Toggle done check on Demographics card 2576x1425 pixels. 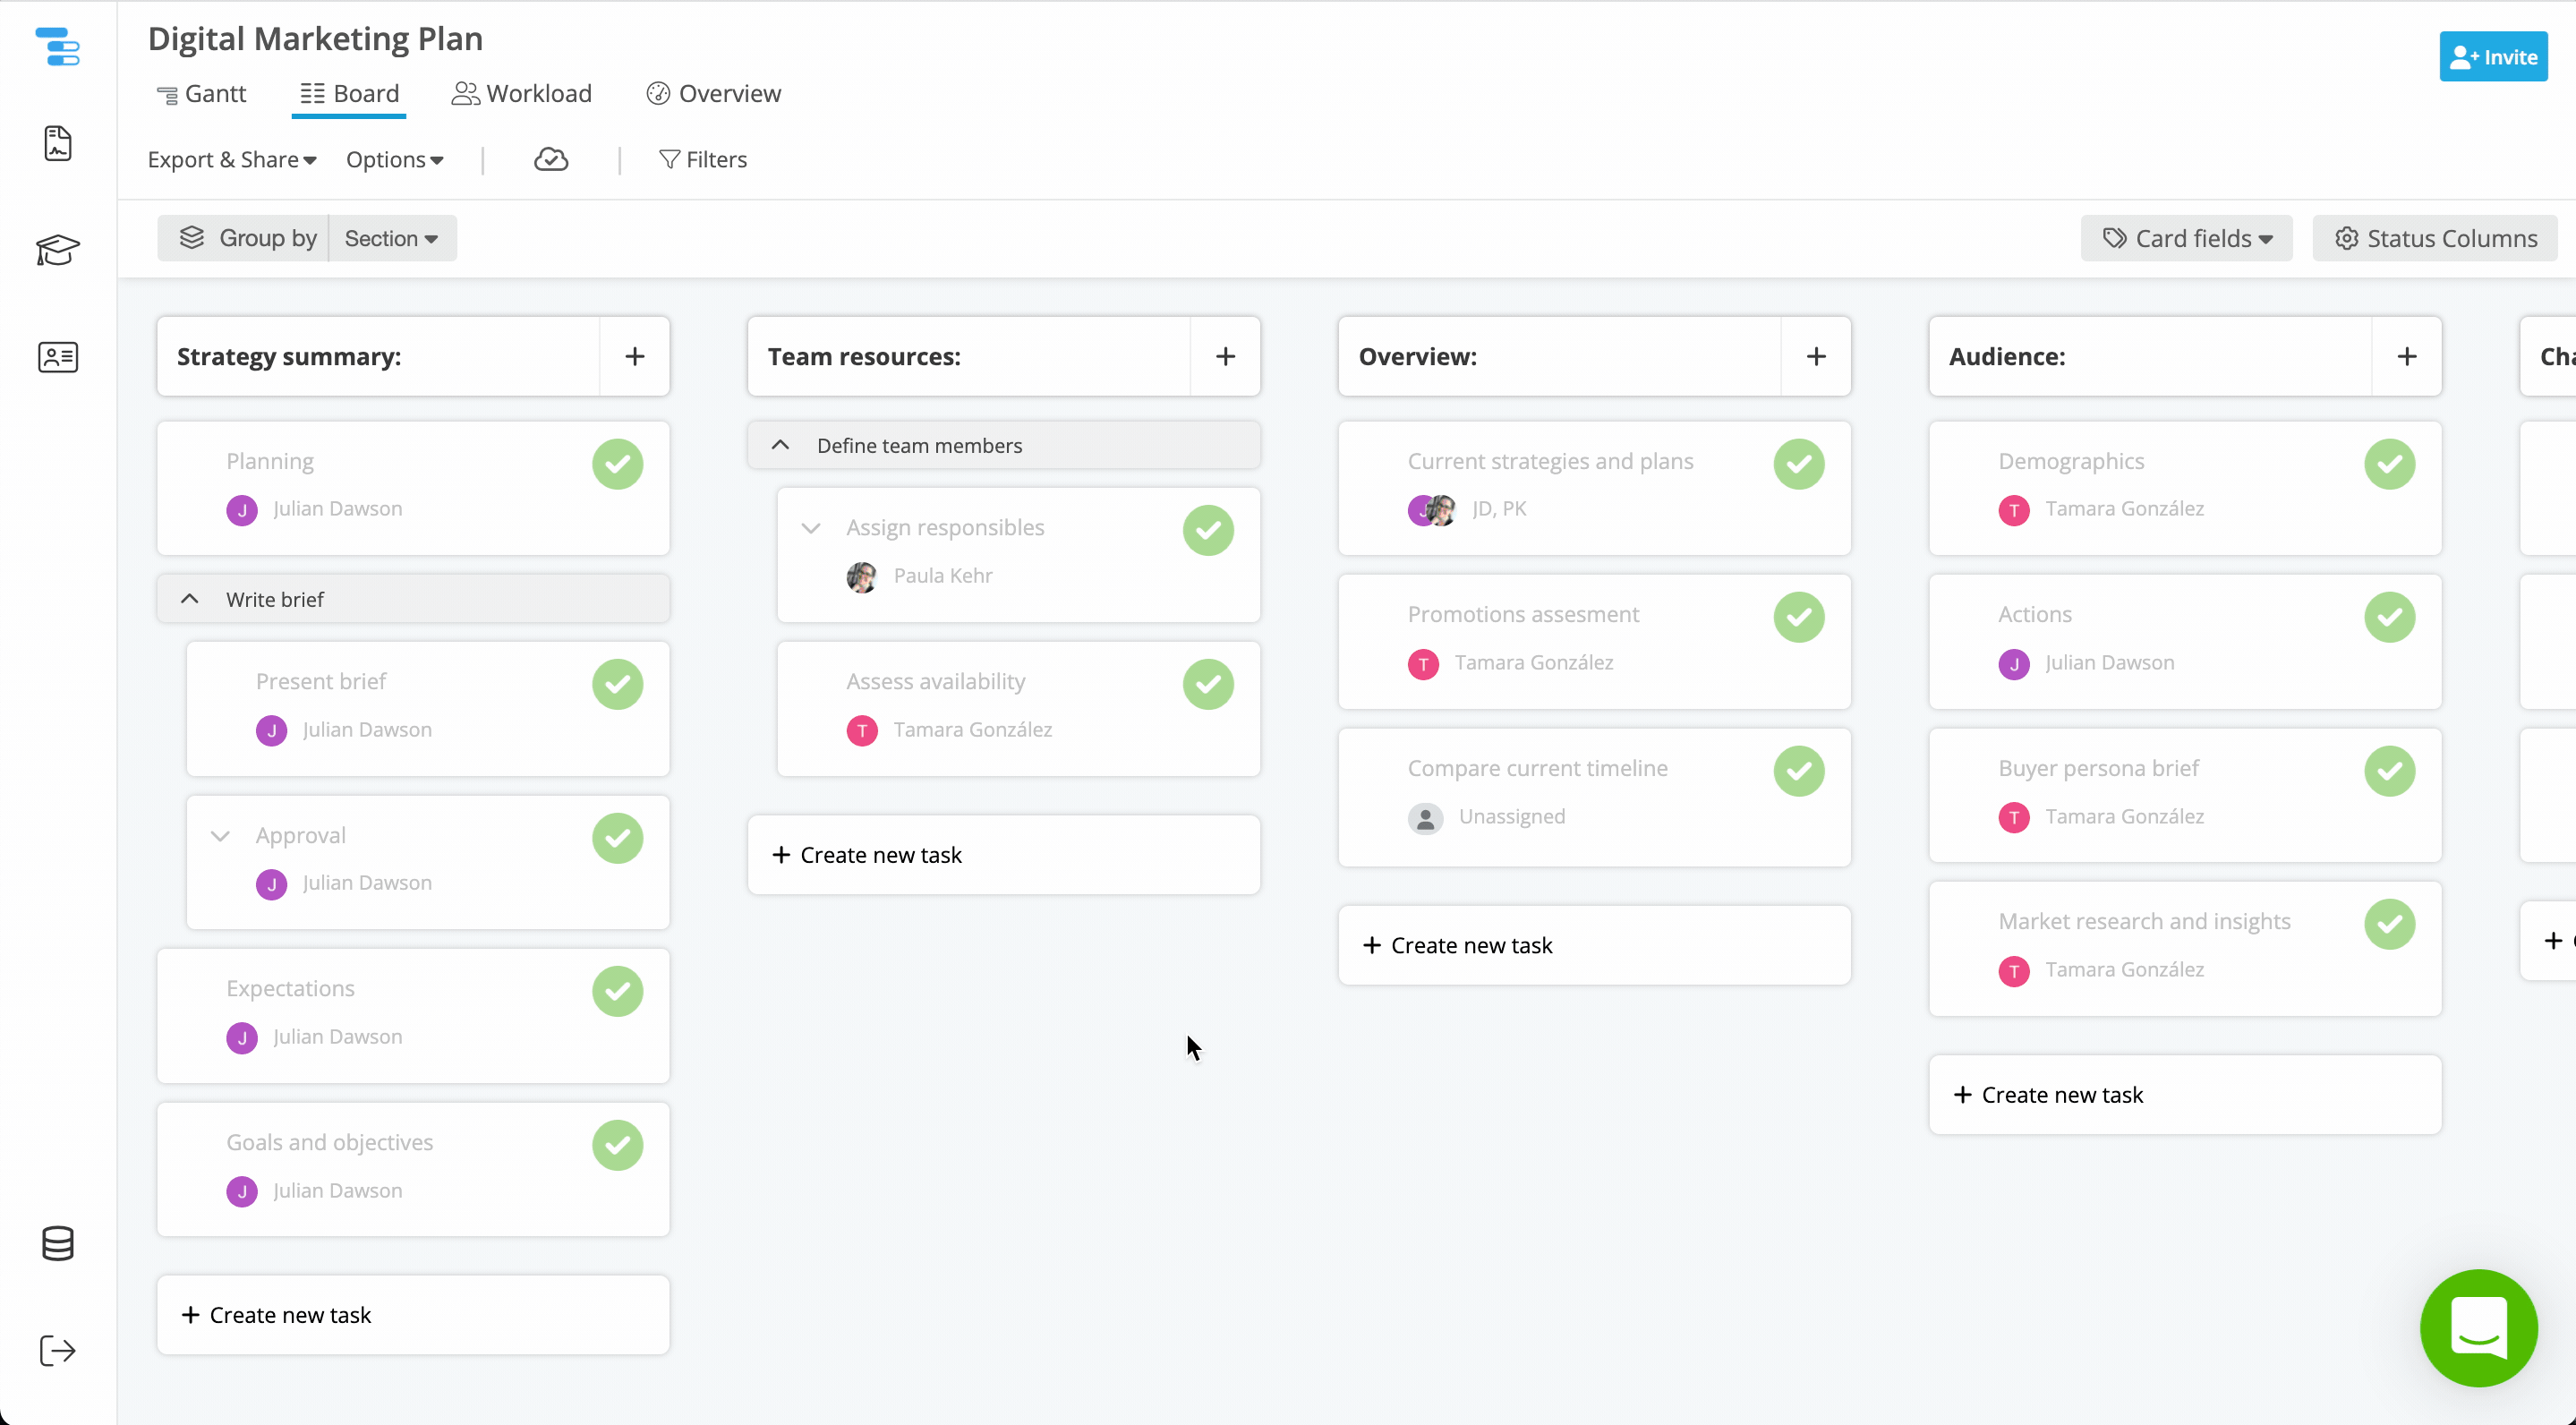pyautogui.click(x=2389, y=464)
